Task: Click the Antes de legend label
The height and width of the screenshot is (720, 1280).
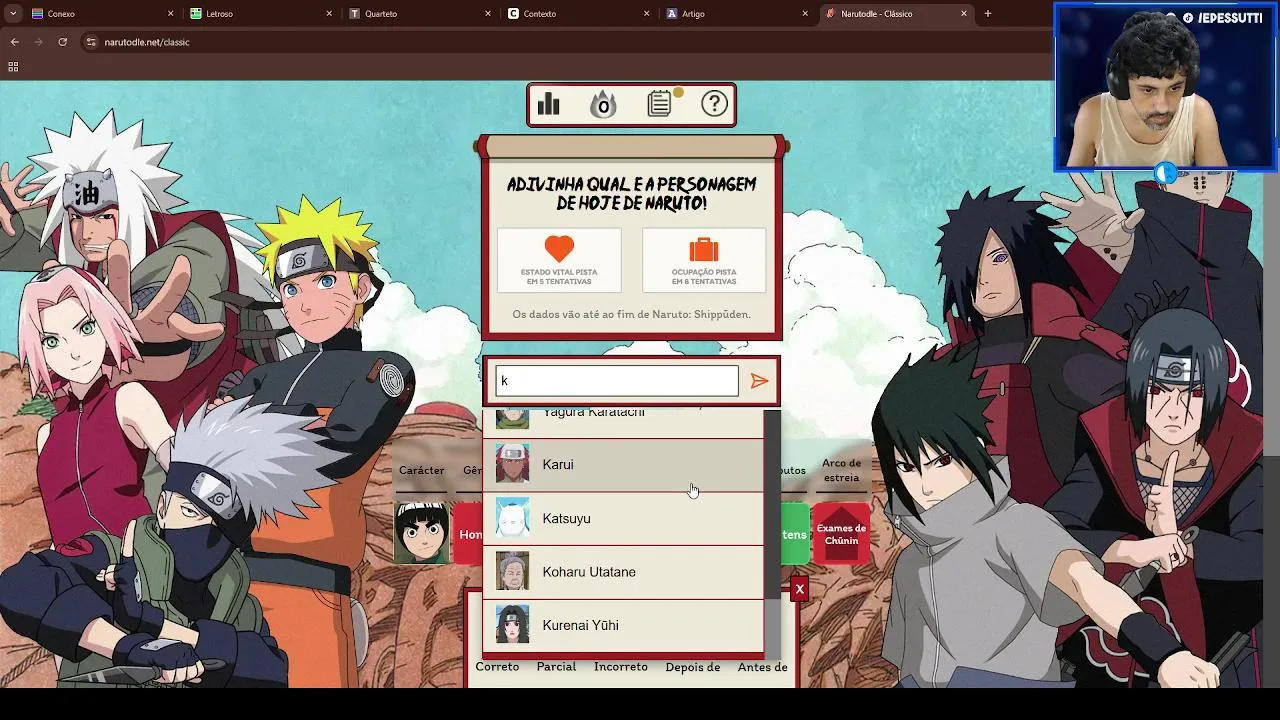Action: pyautogui.click(x=763, y=668)
